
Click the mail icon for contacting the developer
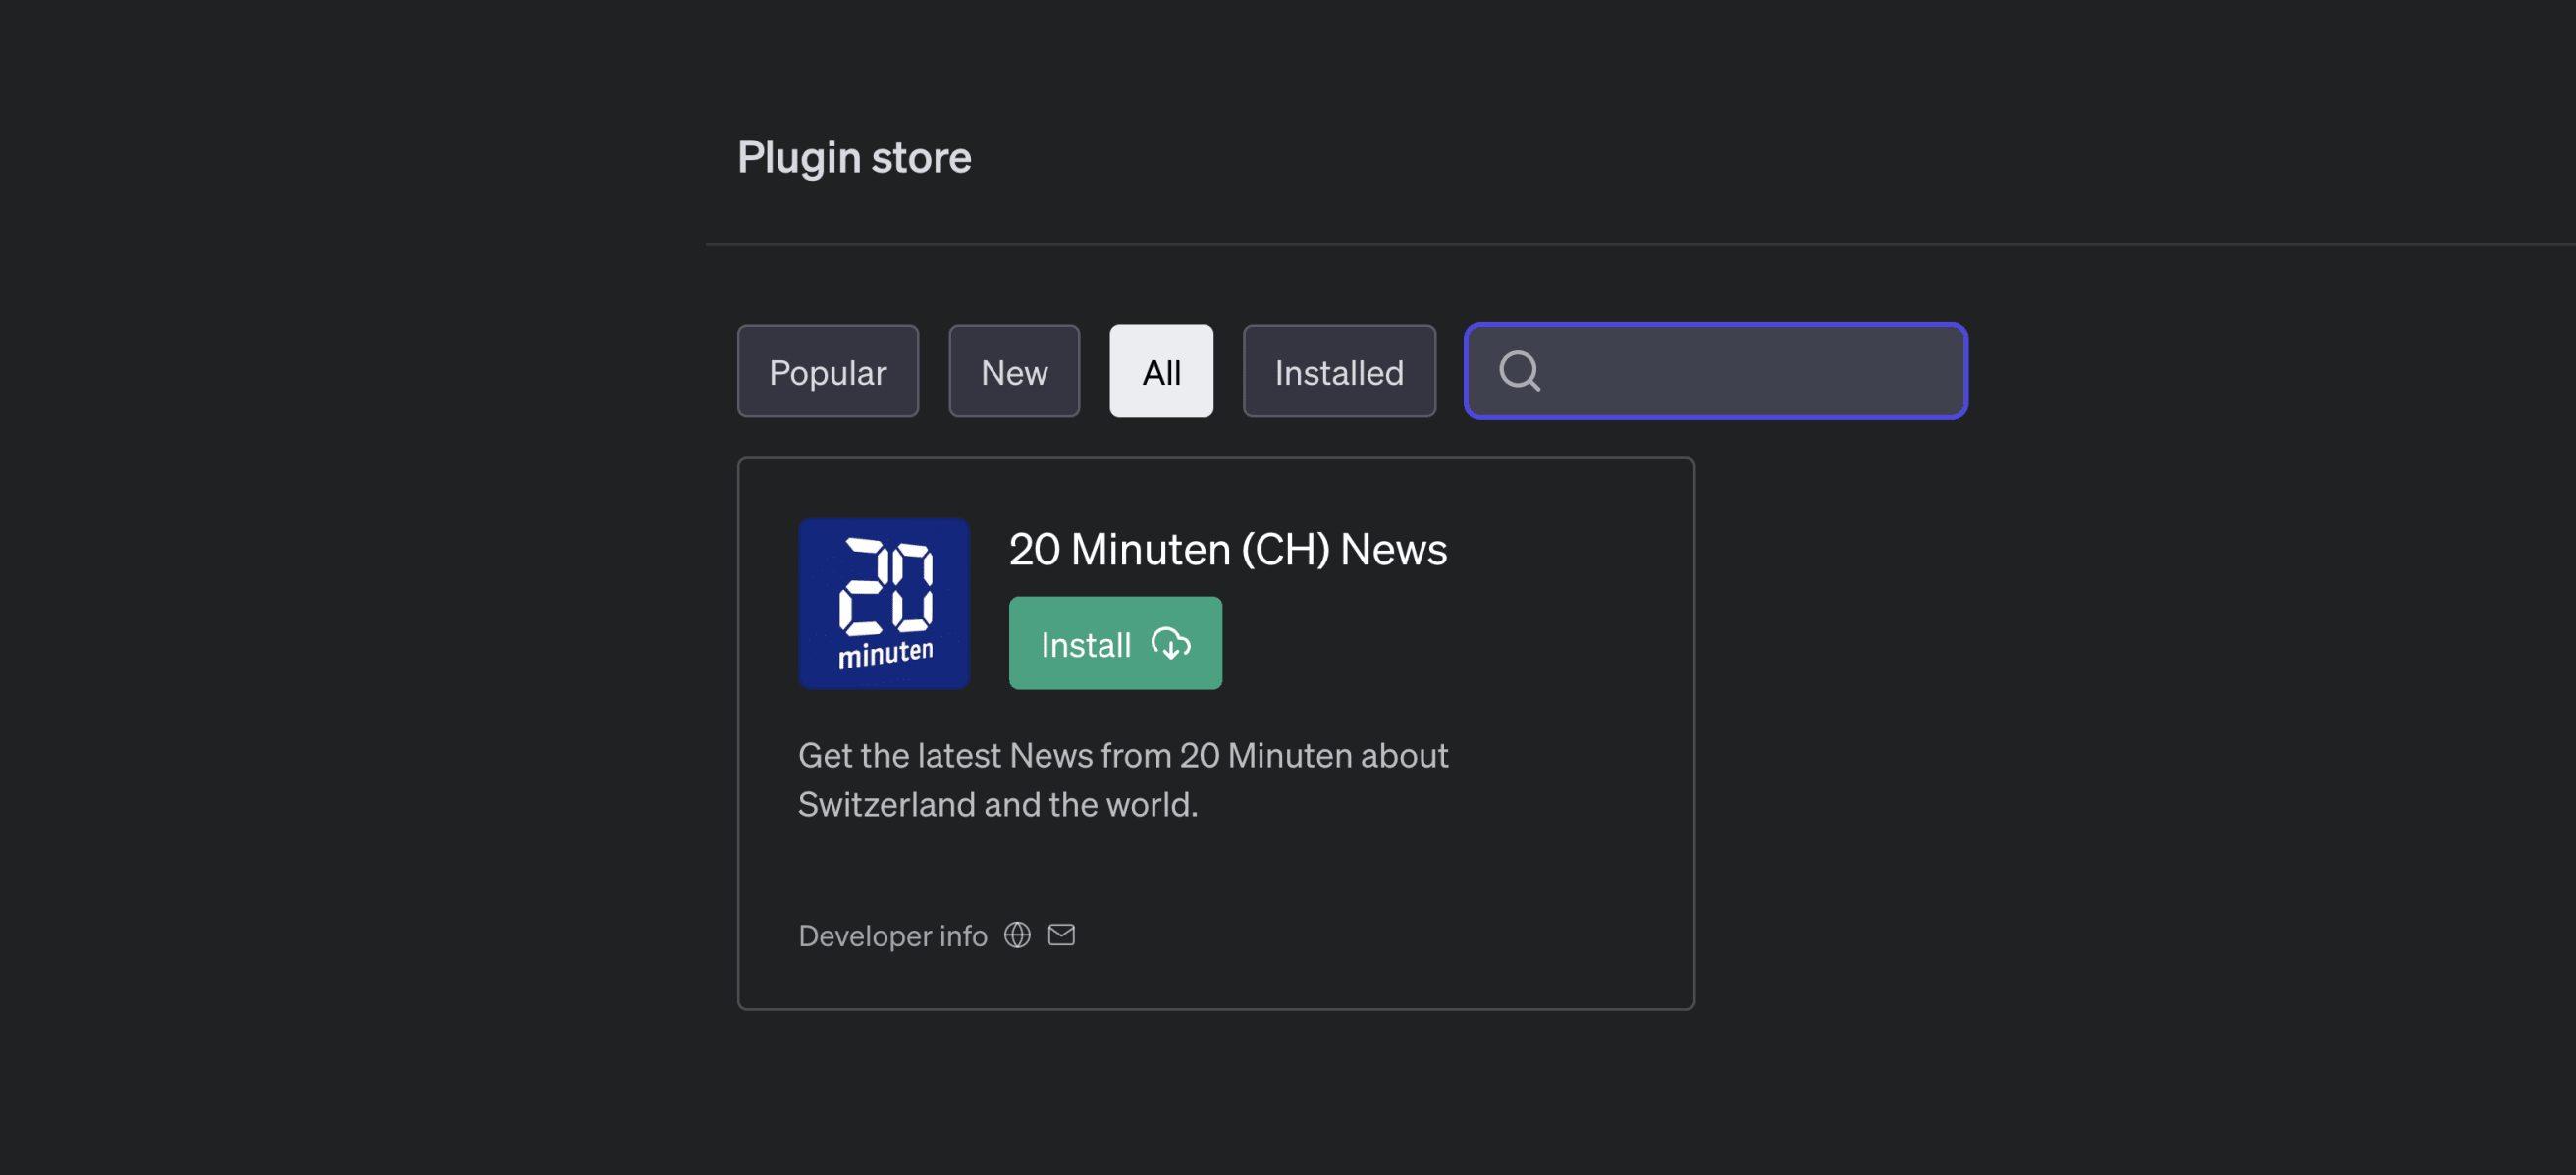(x=1062, y=935)
